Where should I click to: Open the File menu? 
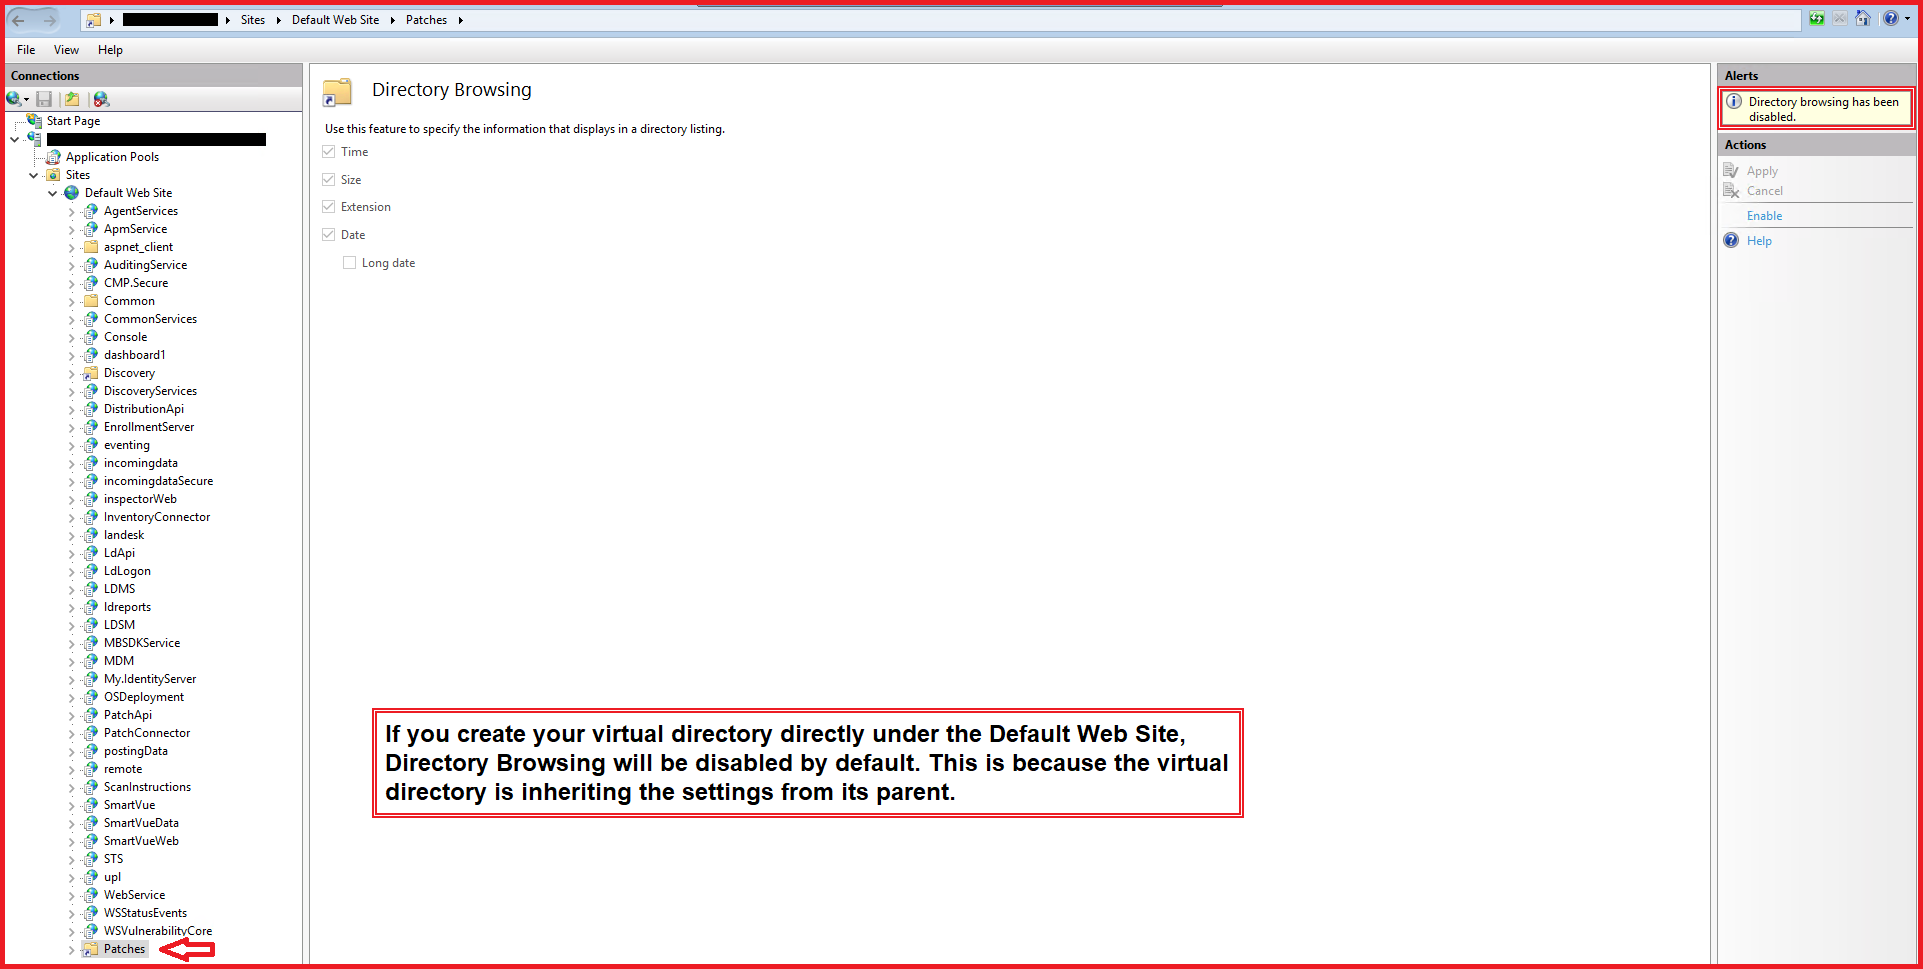(x=26, y=50)
